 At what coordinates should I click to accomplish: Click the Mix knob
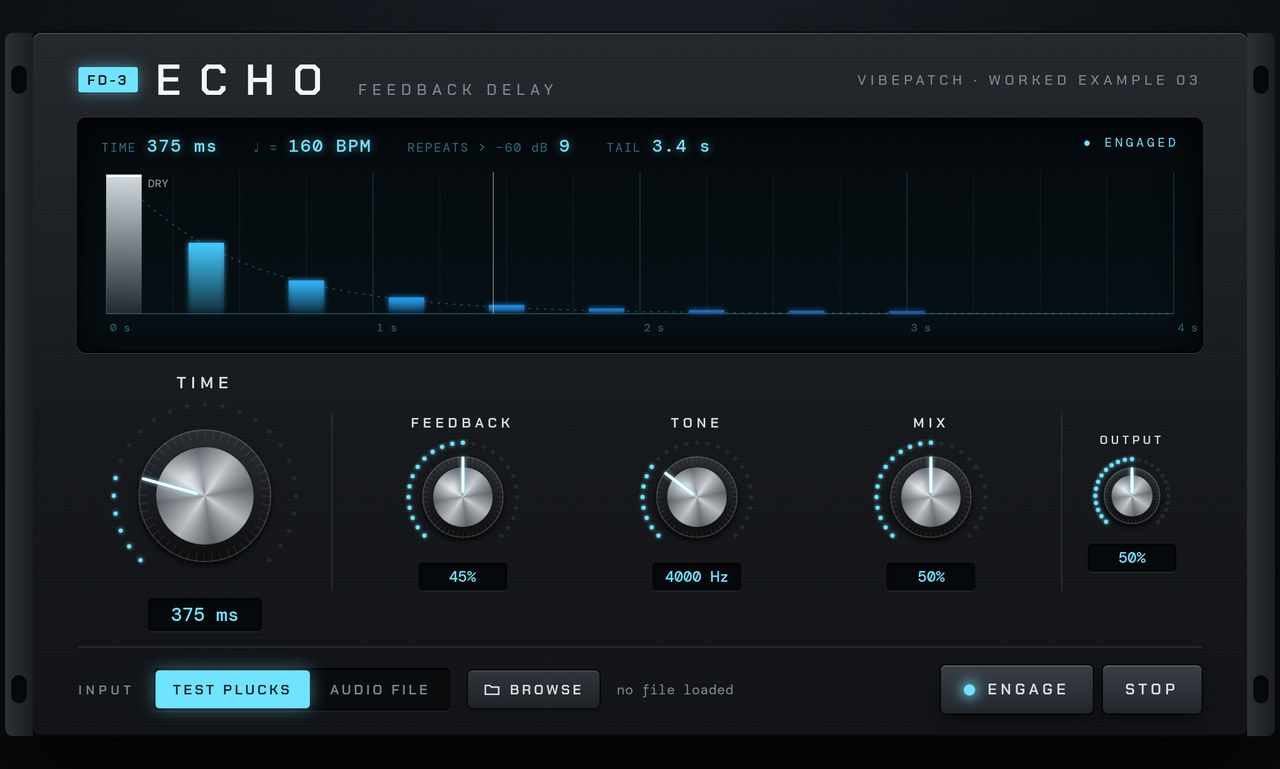(931, 497)
